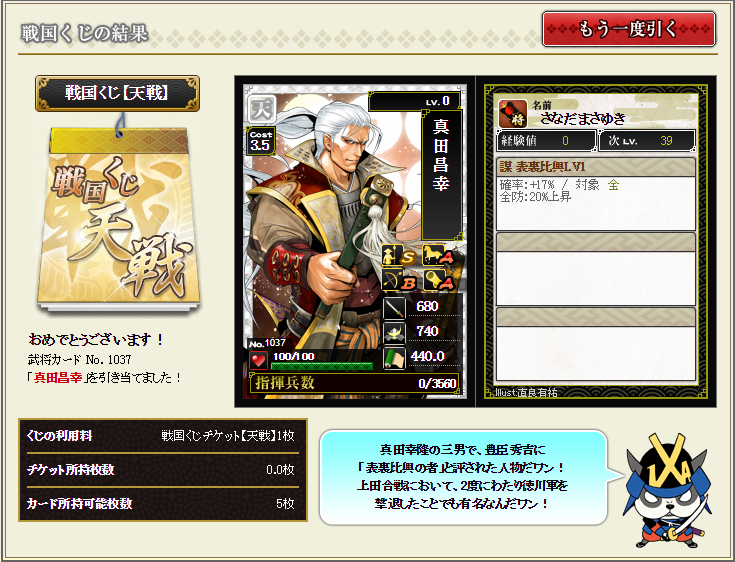Screen dimensions: 735x562
Task: Click the defense helmet icon beside 740
Action: (394, 333)
